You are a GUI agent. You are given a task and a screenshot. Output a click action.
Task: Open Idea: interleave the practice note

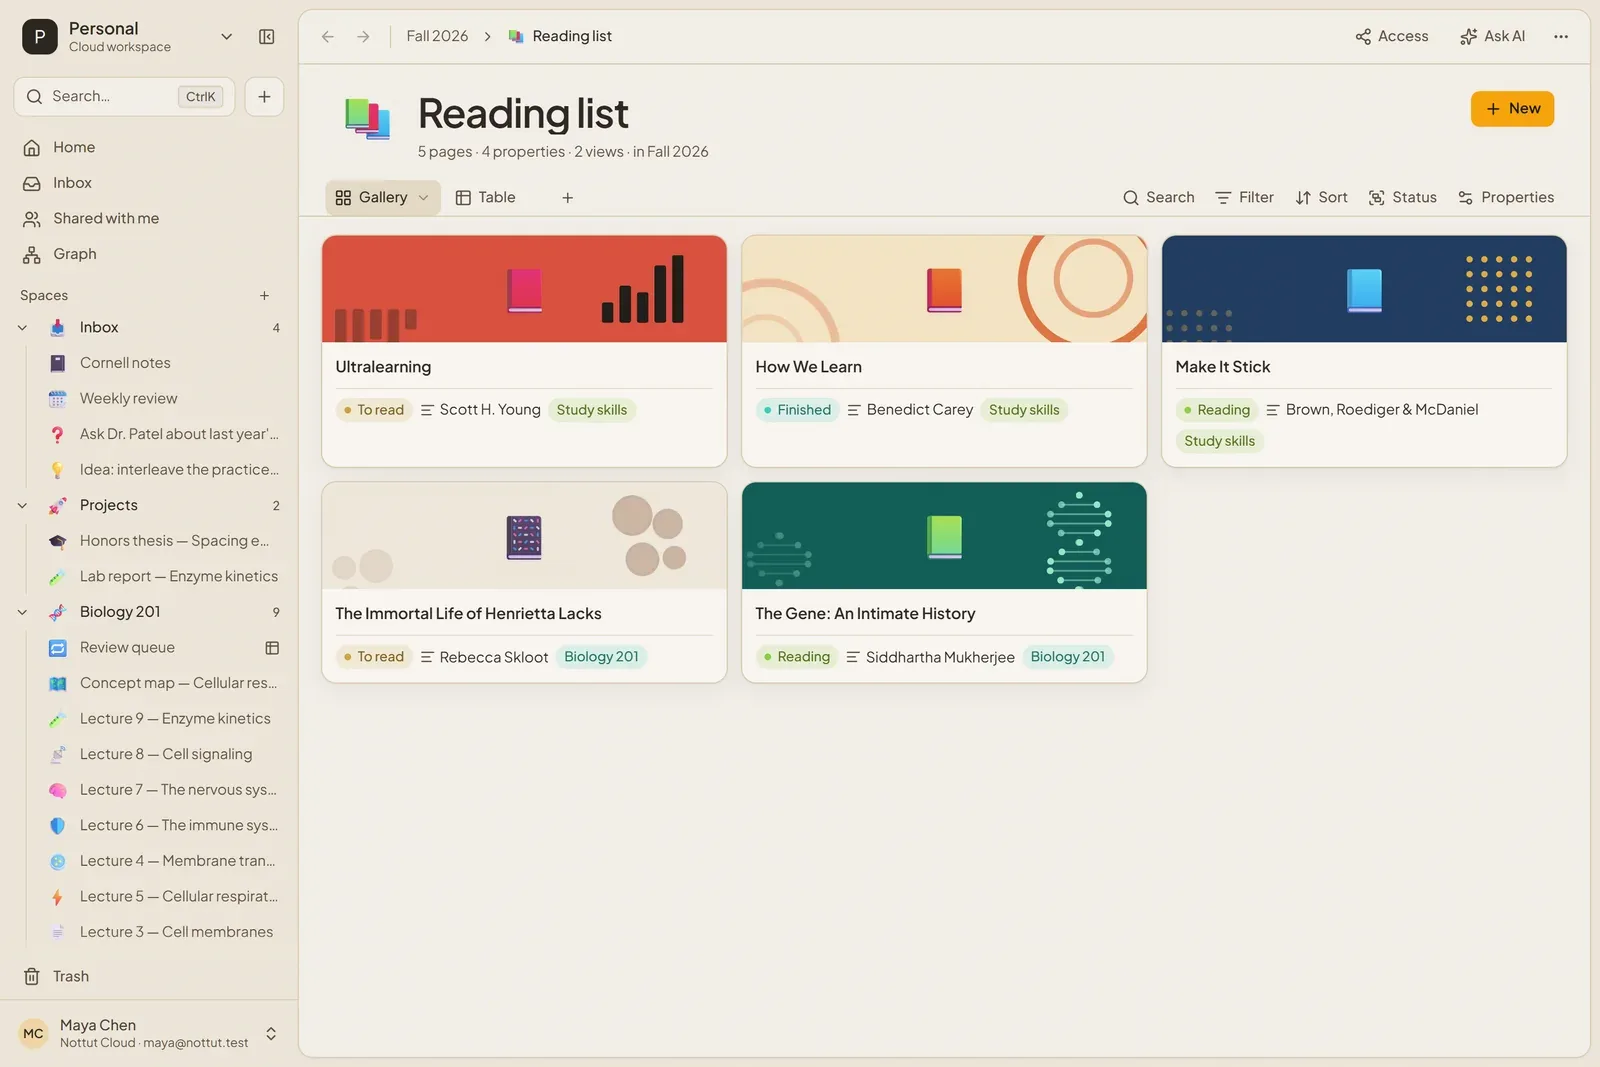164,470
